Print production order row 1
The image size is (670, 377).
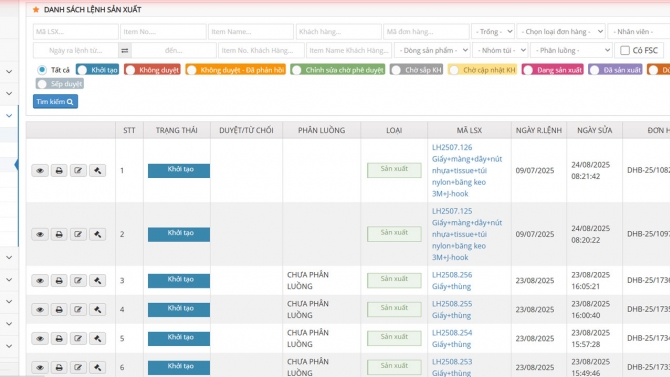coord(59,171)
